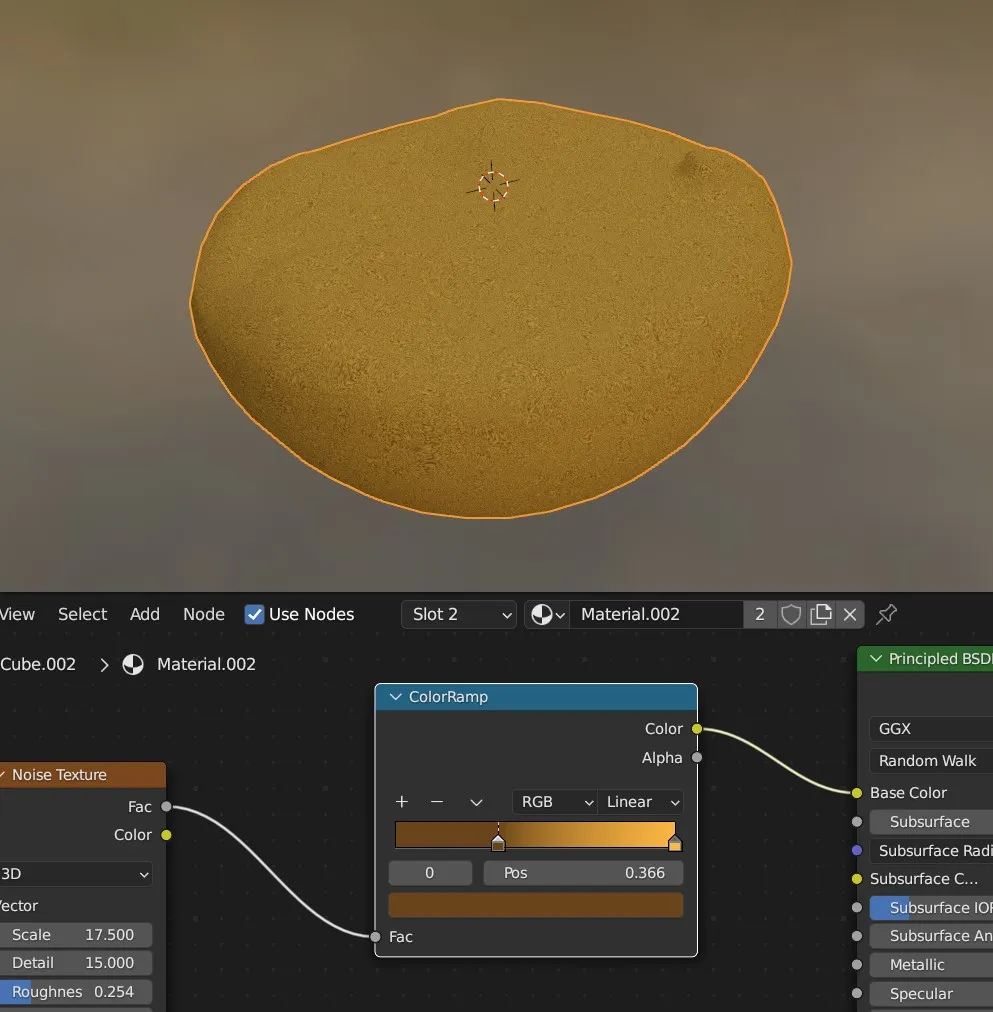The height and width of the screenshot is (1012, 993).
Task: Unlink Material.002 with the X icon
Action: click(850, 614)
